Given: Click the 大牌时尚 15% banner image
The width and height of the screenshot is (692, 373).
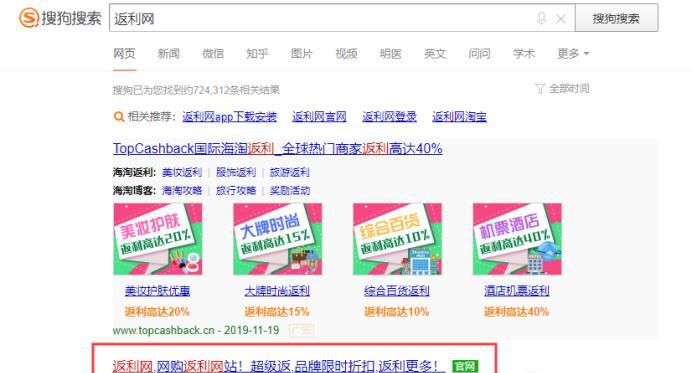Looking at the screenshot, I should tap(278, 239).
